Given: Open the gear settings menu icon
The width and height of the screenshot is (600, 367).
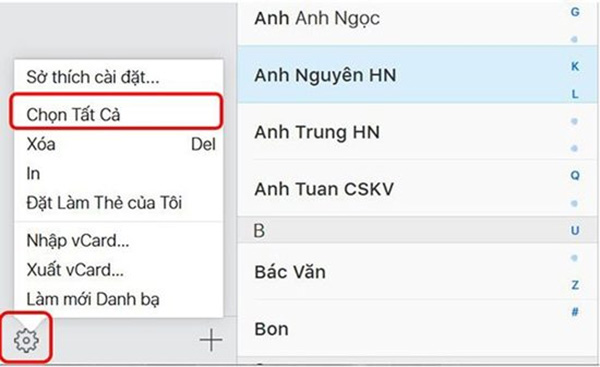Looking at the screenshot, I should tap(26, 340).
